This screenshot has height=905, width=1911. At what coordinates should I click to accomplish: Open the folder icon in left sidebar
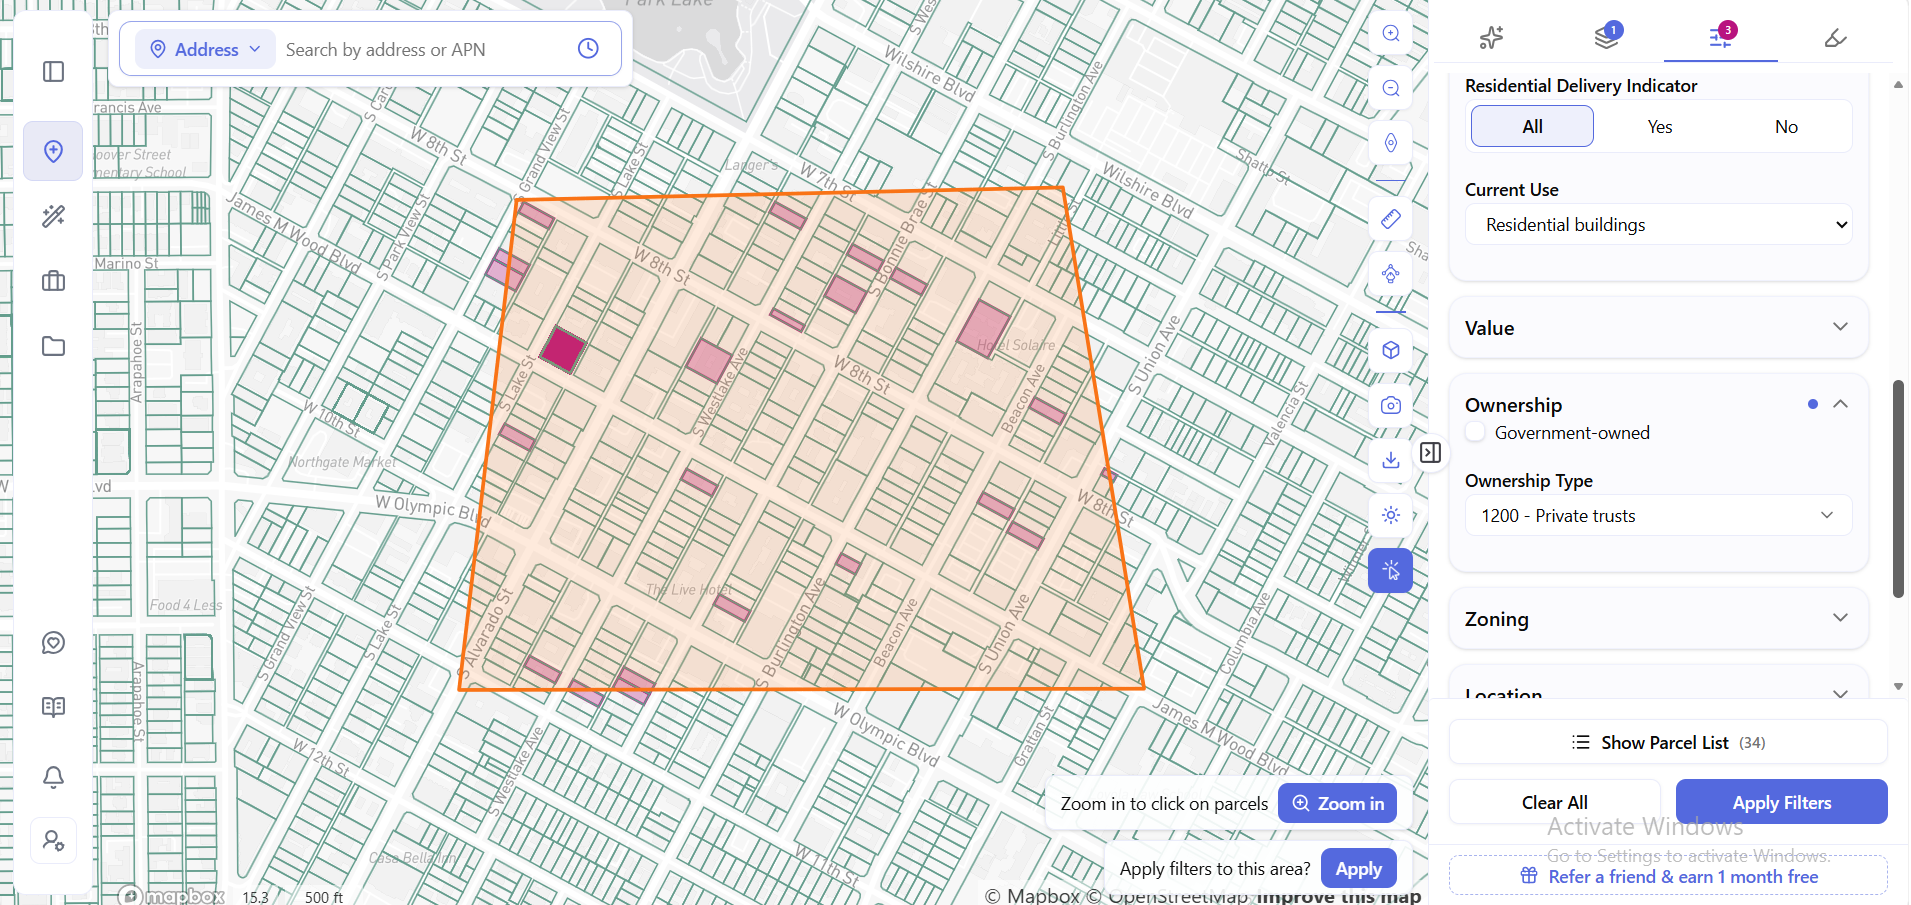pos(54,346)
